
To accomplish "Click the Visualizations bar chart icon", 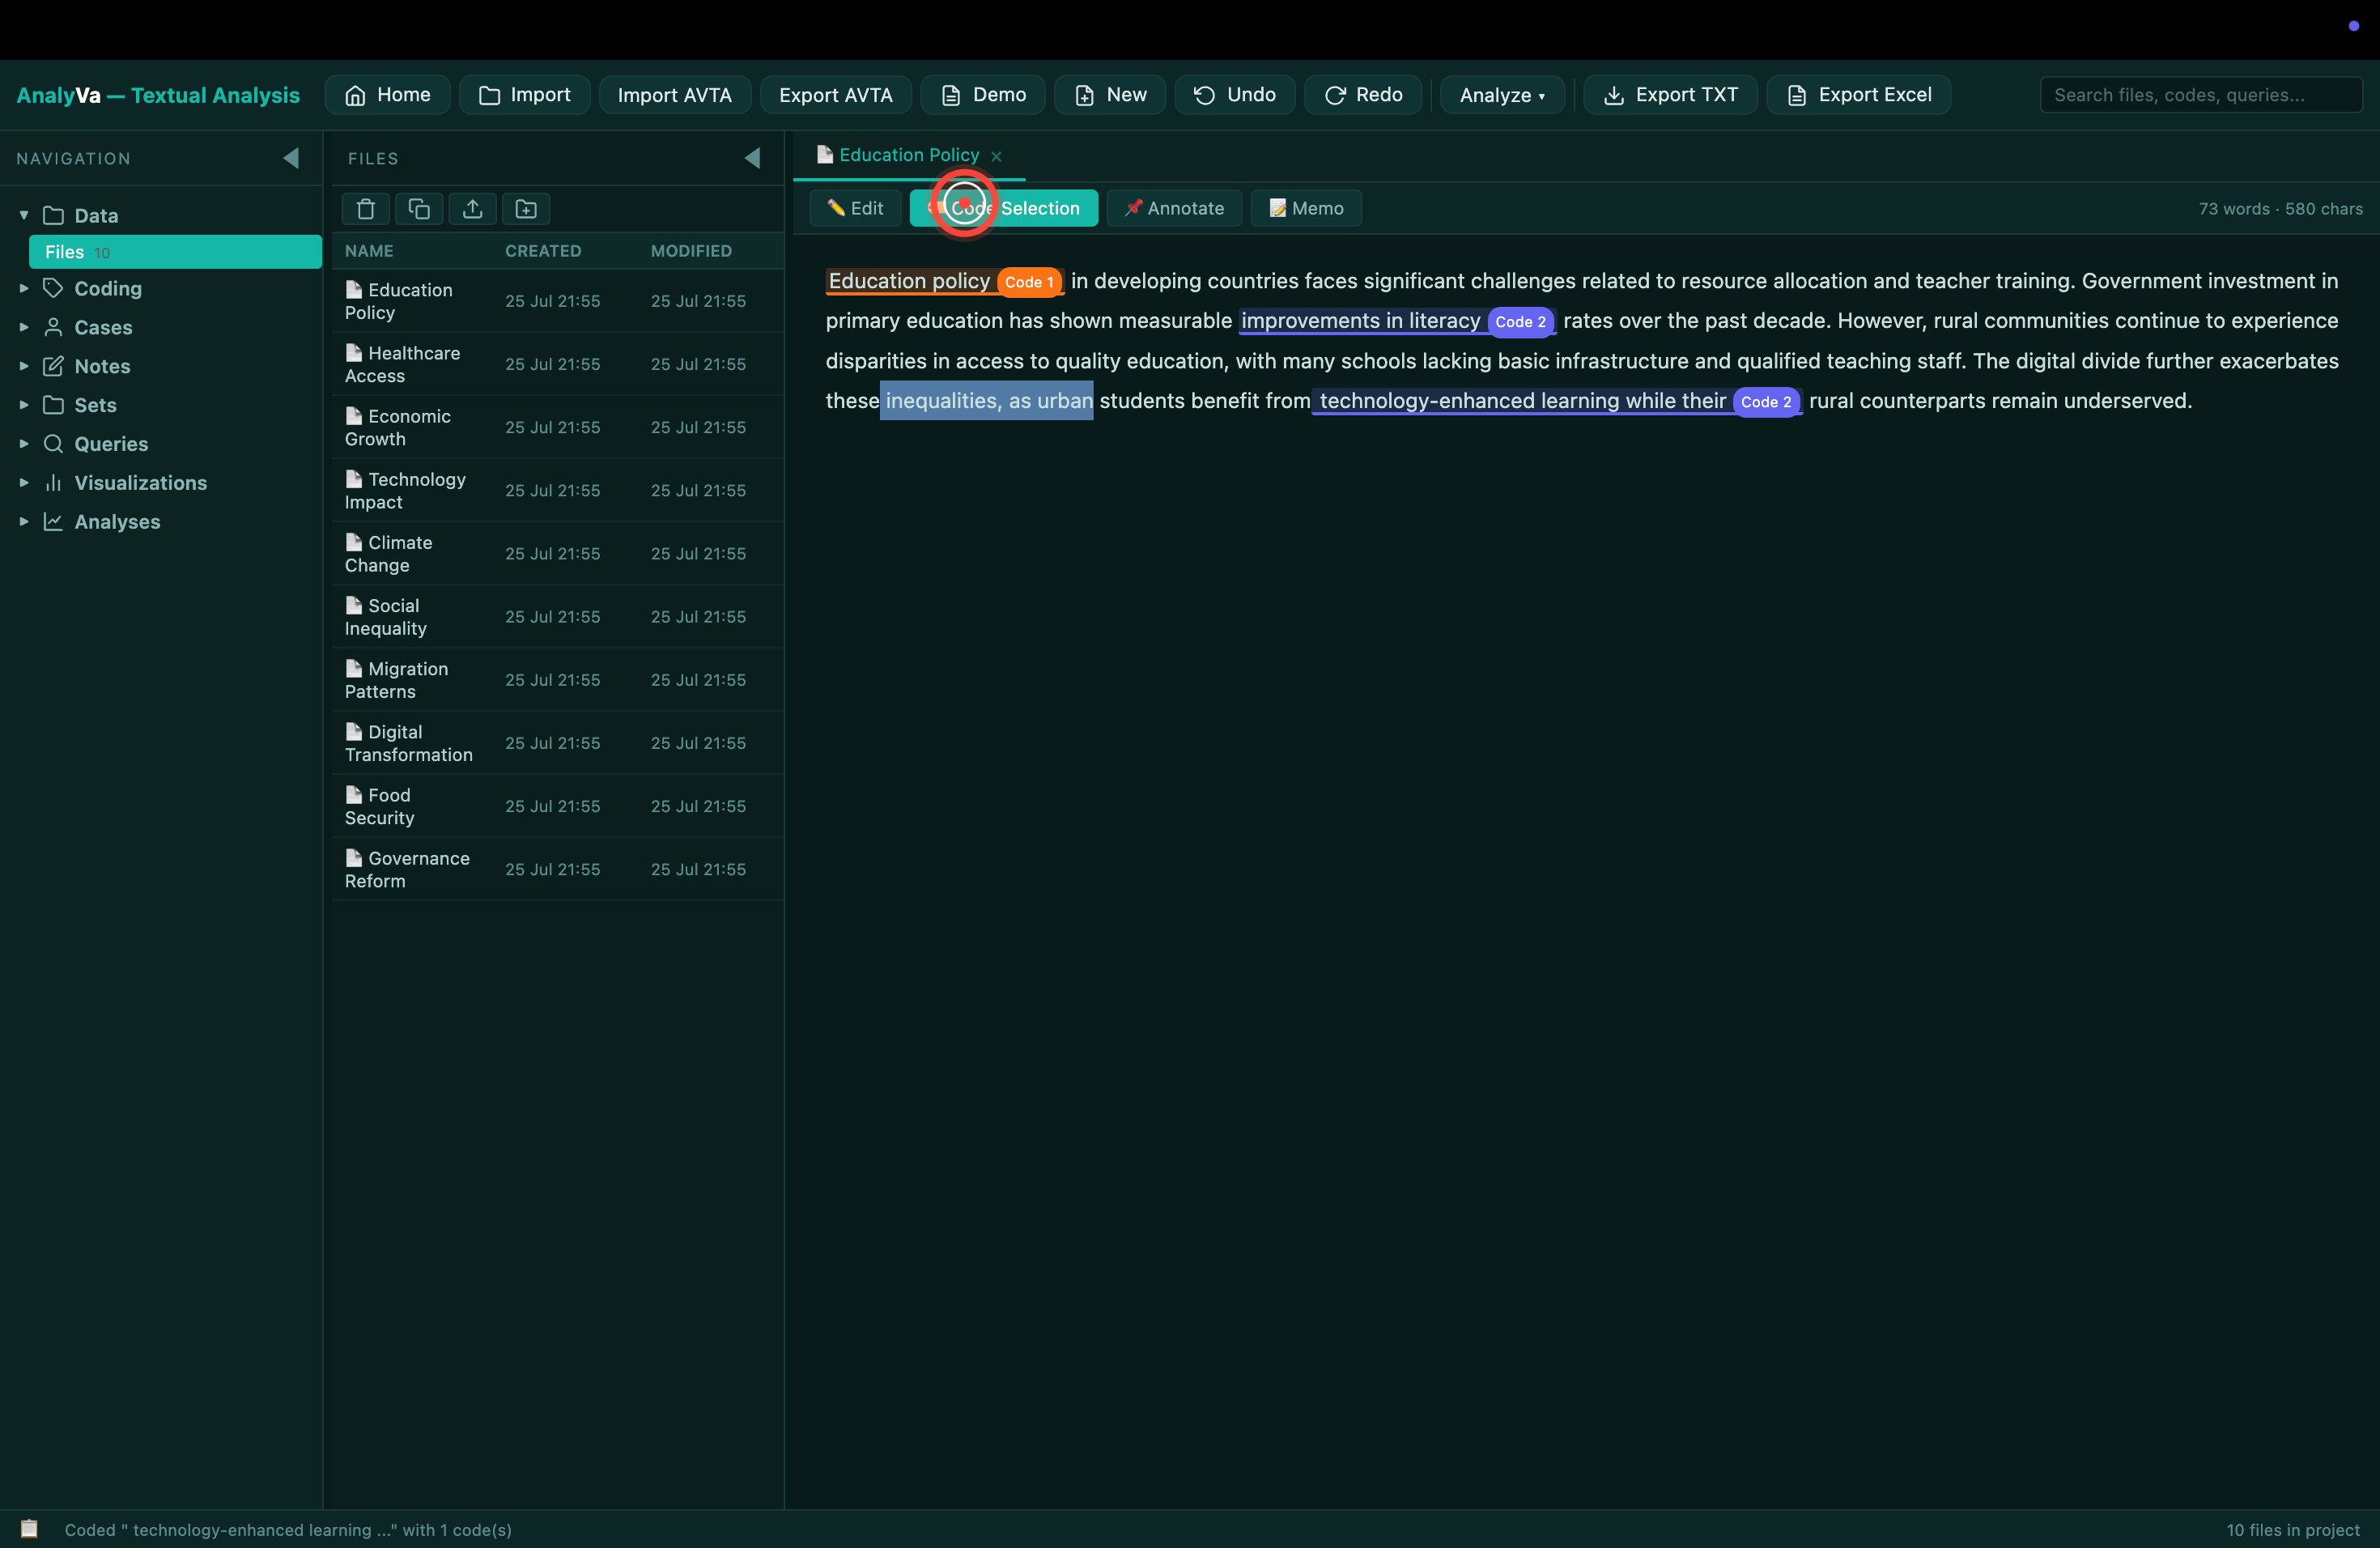I will click(x=54, y=482).
